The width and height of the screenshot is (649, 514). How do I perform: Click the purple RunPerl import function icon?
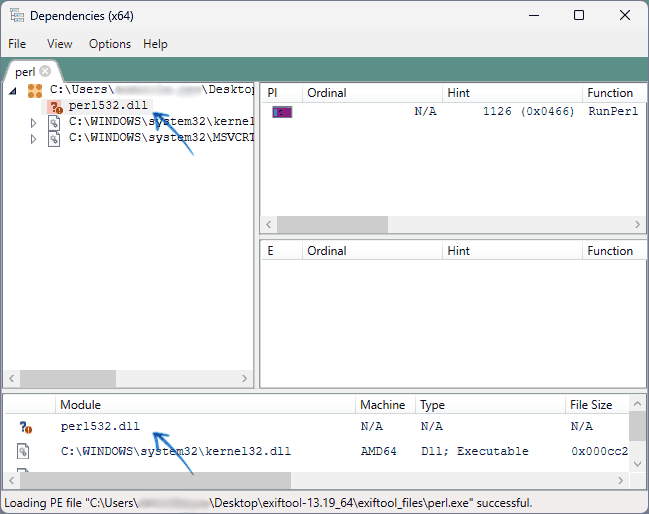click(282, 112)
